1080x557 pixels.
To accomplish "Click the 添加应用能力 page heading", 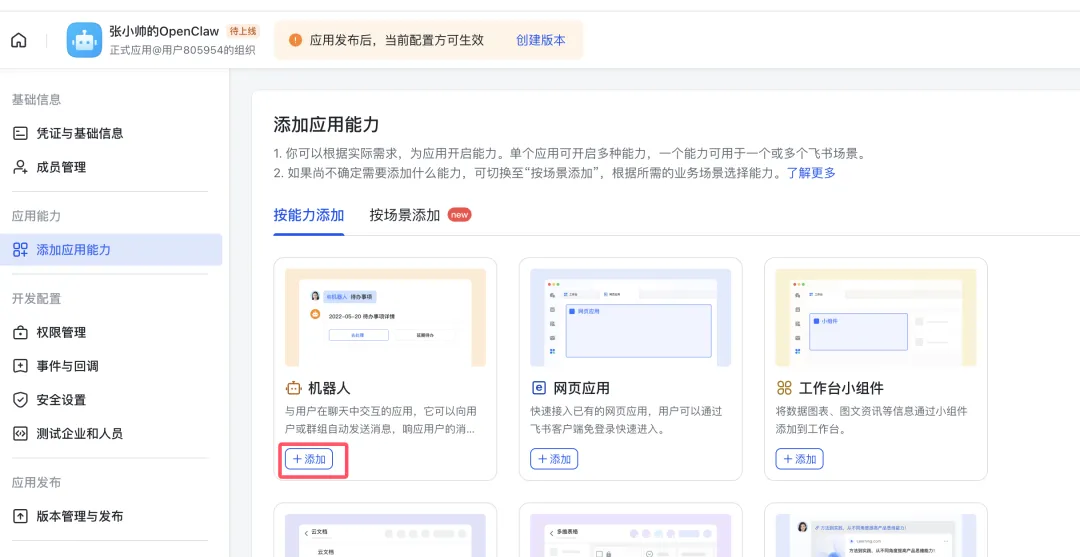I will pyautogui.click(x=326, y=125).
